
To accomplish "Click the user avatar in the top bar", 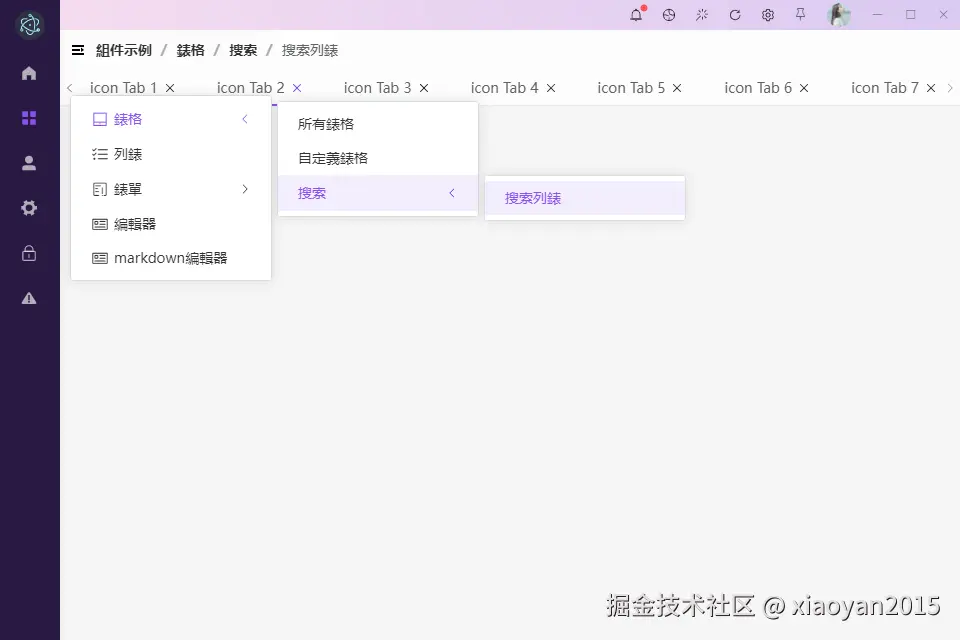I will pyautogui.click(x=839, y=15).
